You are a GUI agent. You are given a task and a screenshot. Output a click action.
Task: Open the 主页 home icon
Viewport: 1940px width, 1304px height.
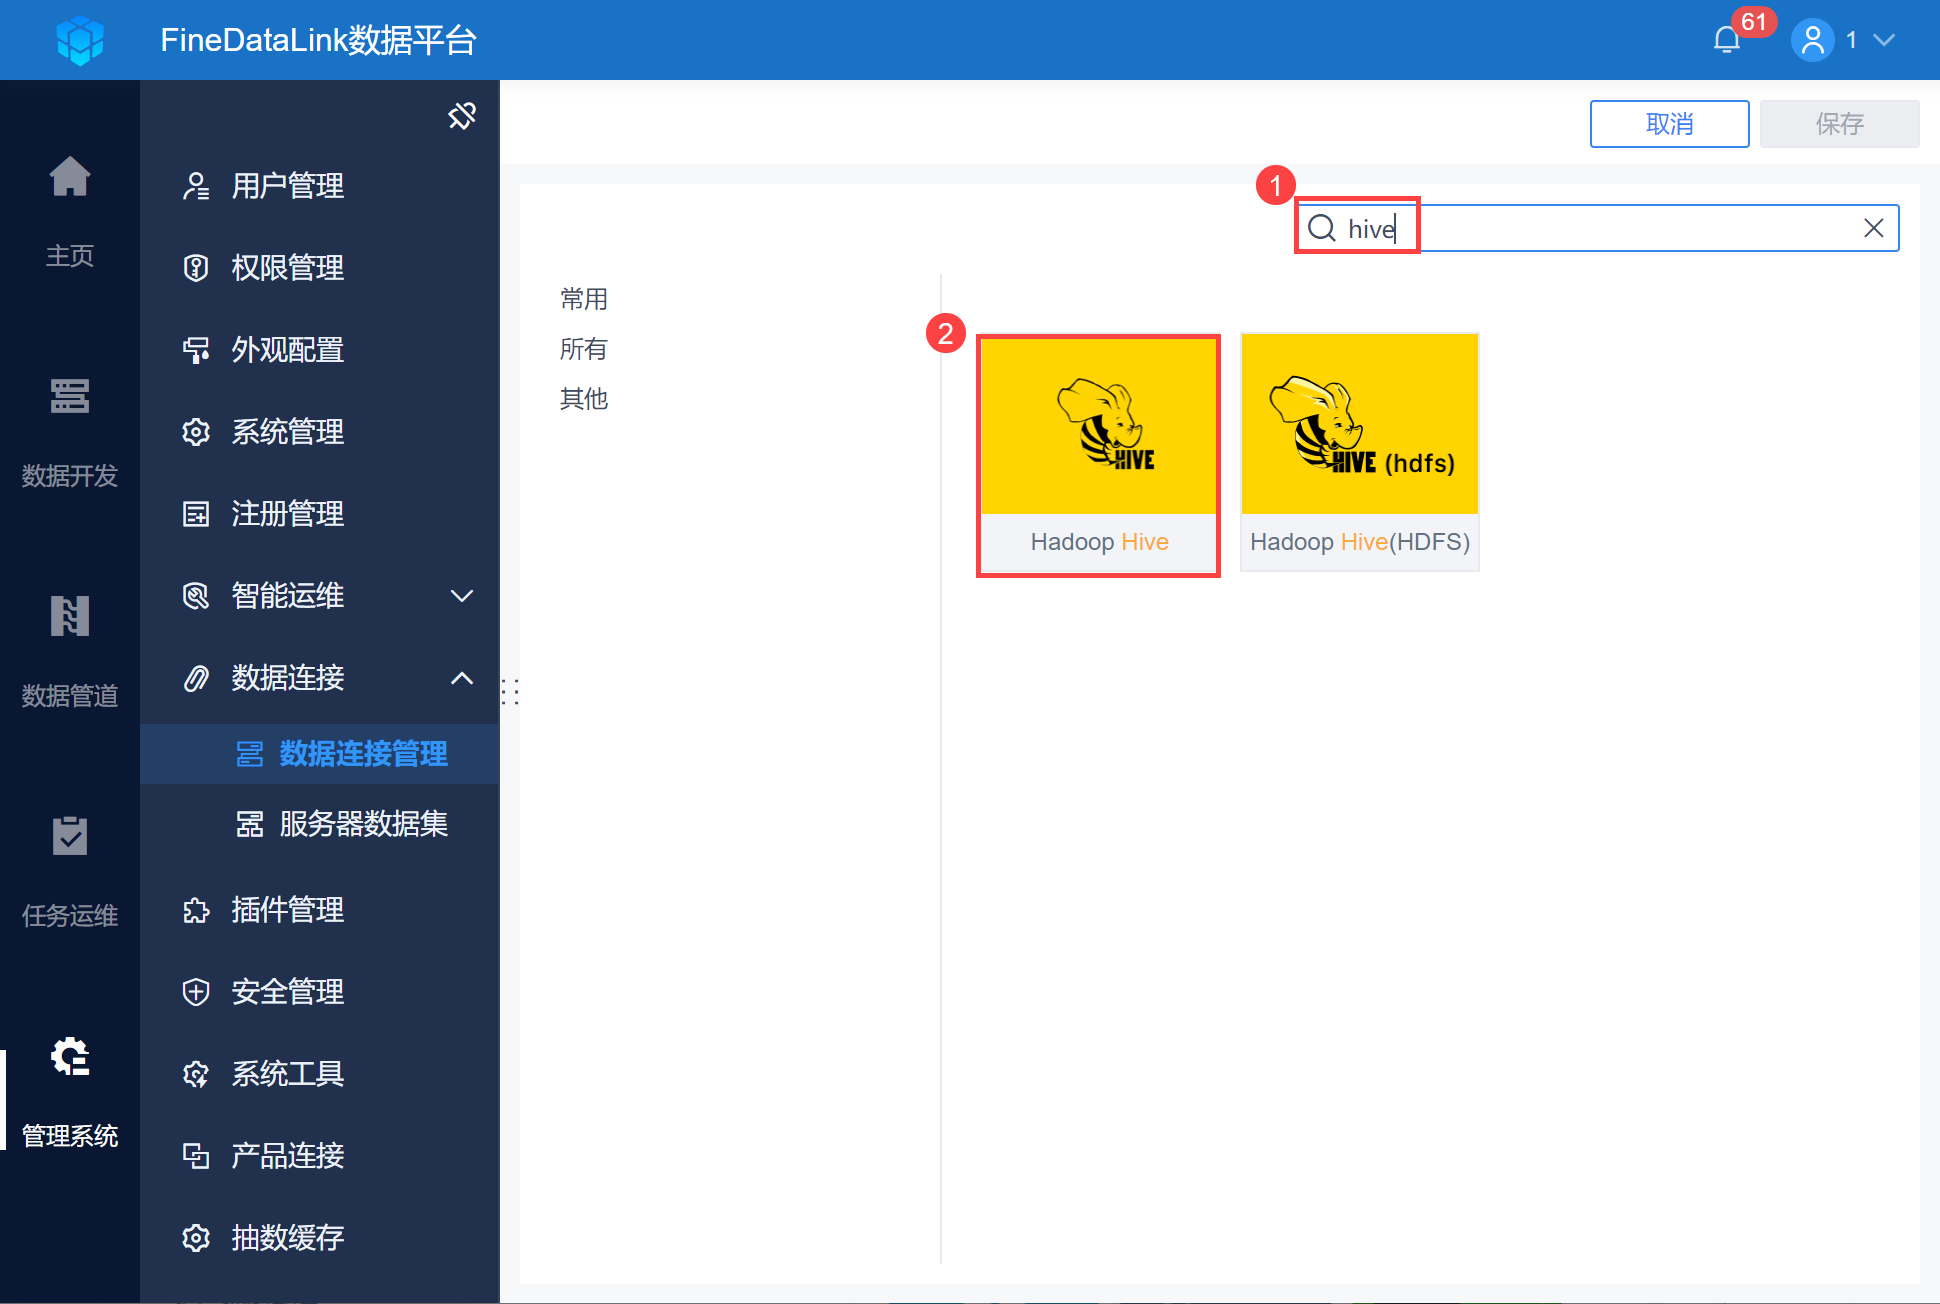tap(70, 178)
